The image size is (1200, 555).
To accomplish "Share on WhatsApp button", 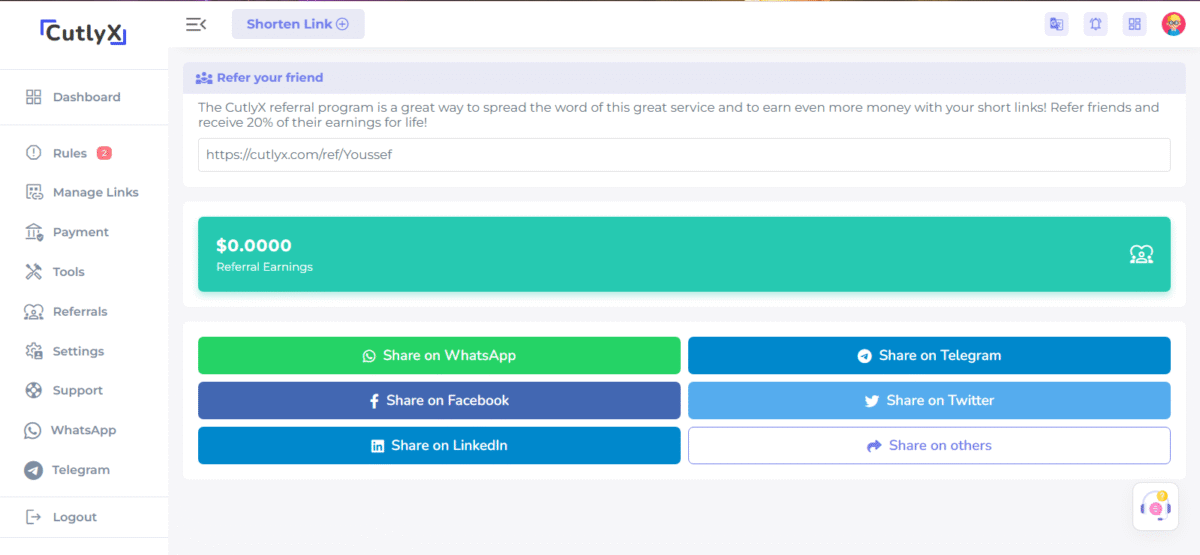I will tap(439, 355).
